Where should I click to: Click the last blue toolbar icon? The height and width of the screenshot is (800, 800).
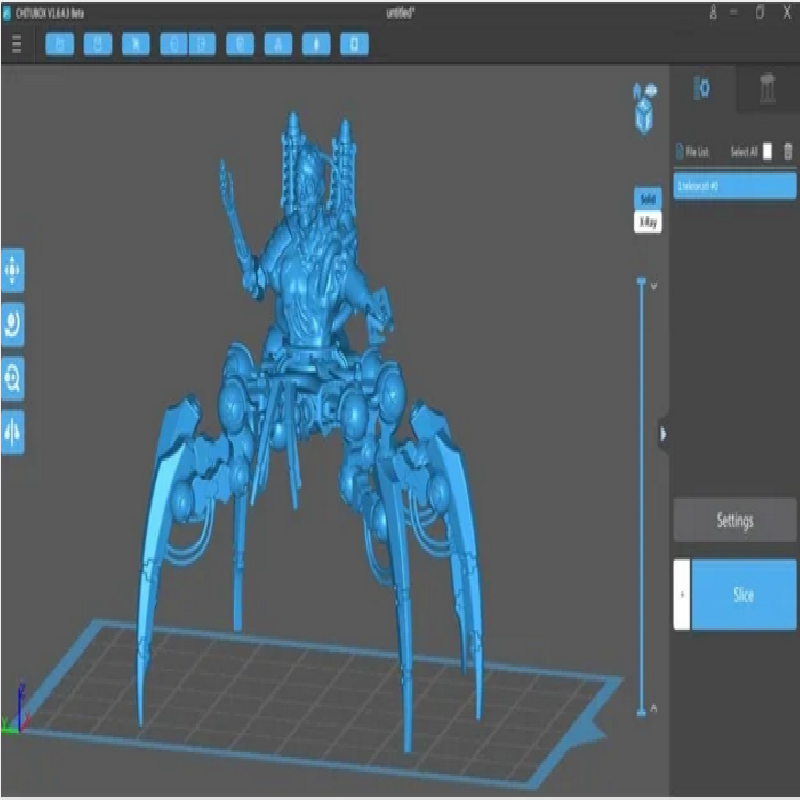(x=354, y=44)
